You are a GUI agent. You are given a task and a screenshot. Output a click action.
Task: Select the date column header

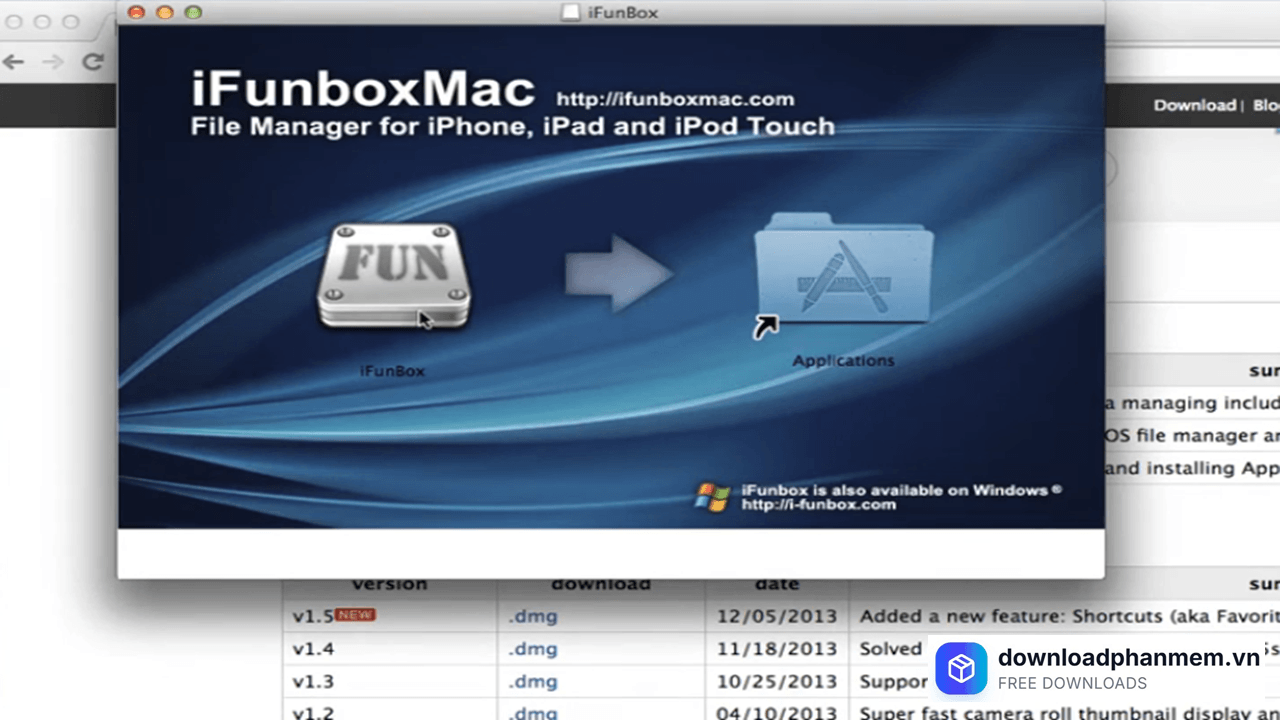(777, 583)
